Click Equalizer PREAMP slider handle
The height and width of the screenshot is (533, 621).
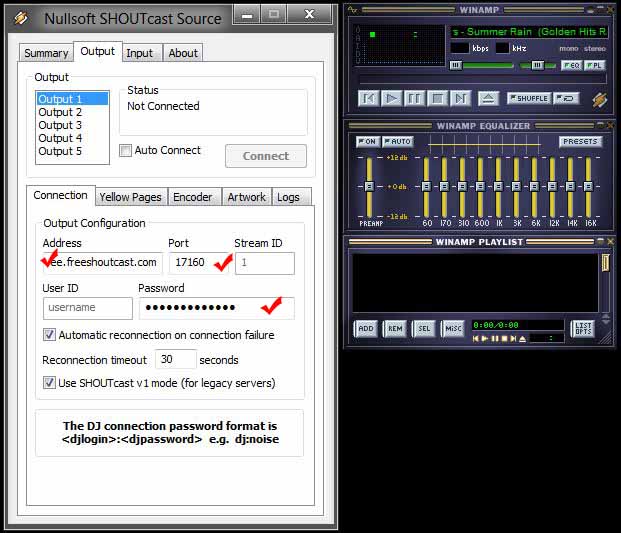[x=369, y=186]
